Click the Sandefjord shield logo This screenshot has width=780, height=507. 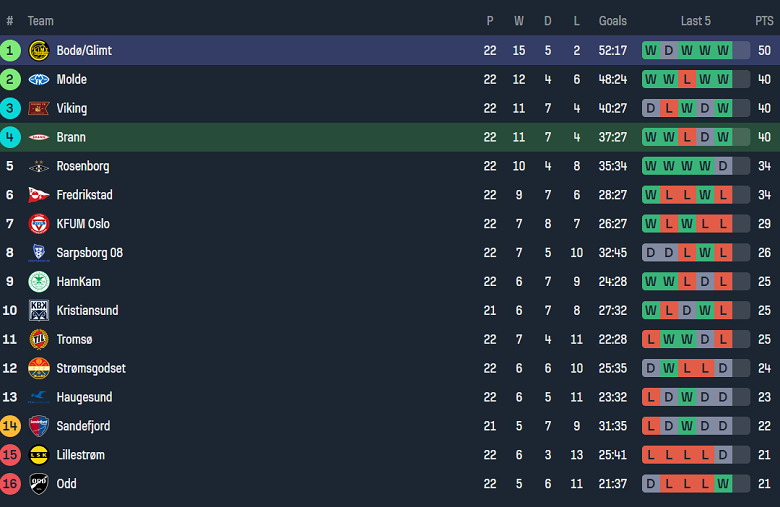tap(39, 426)
